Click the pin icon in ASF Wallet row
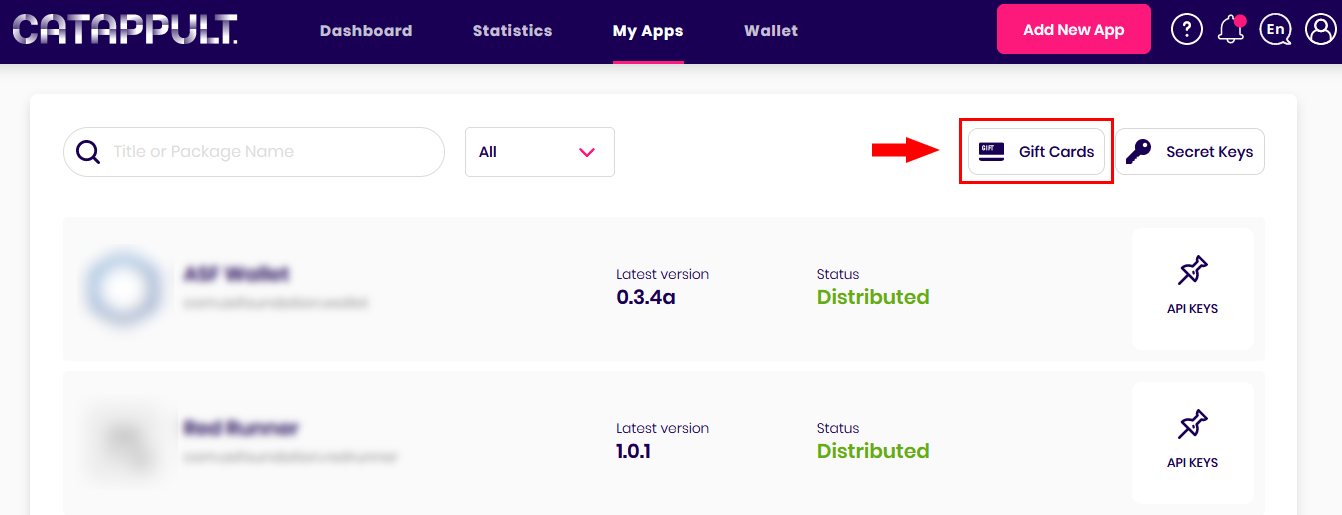This screenshot has height=515, width=1342. (x=1193, y=271)
